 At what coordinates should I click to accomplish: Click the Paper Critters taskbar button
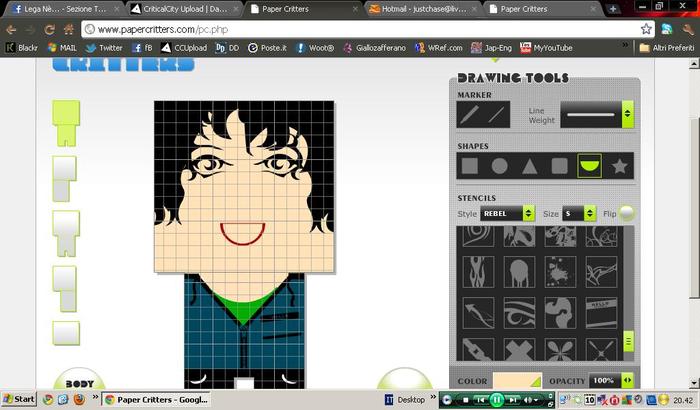pyautogui.click(x=156, y=400)
